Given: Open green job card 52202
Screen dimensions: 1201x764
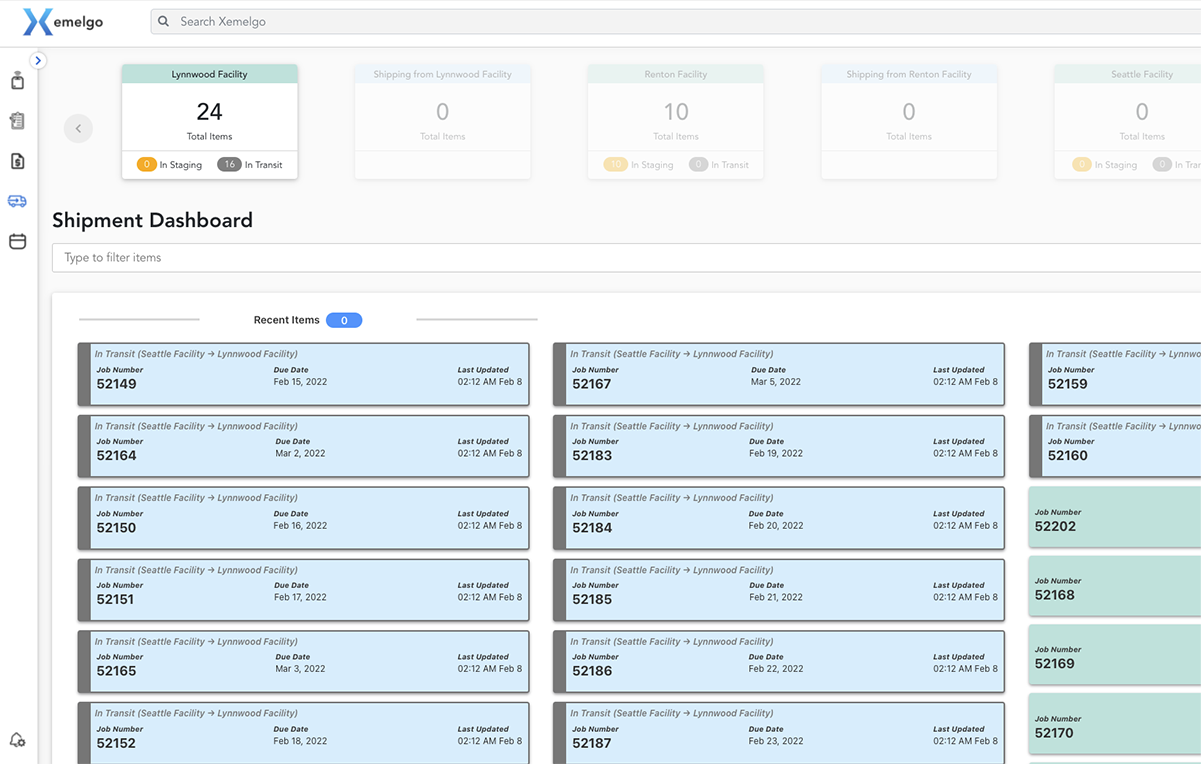Looking at the screenshot, I should pos(1114,518).
